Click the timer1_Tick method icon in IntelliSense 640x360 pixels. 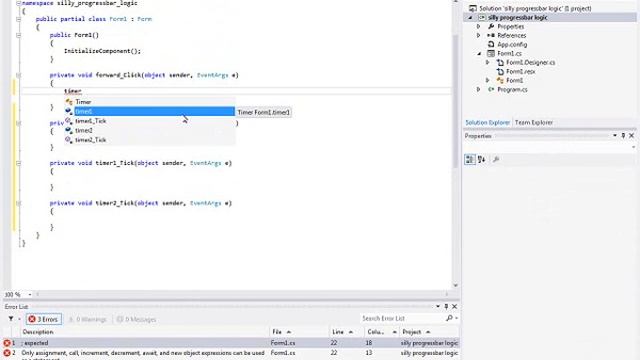69,121
